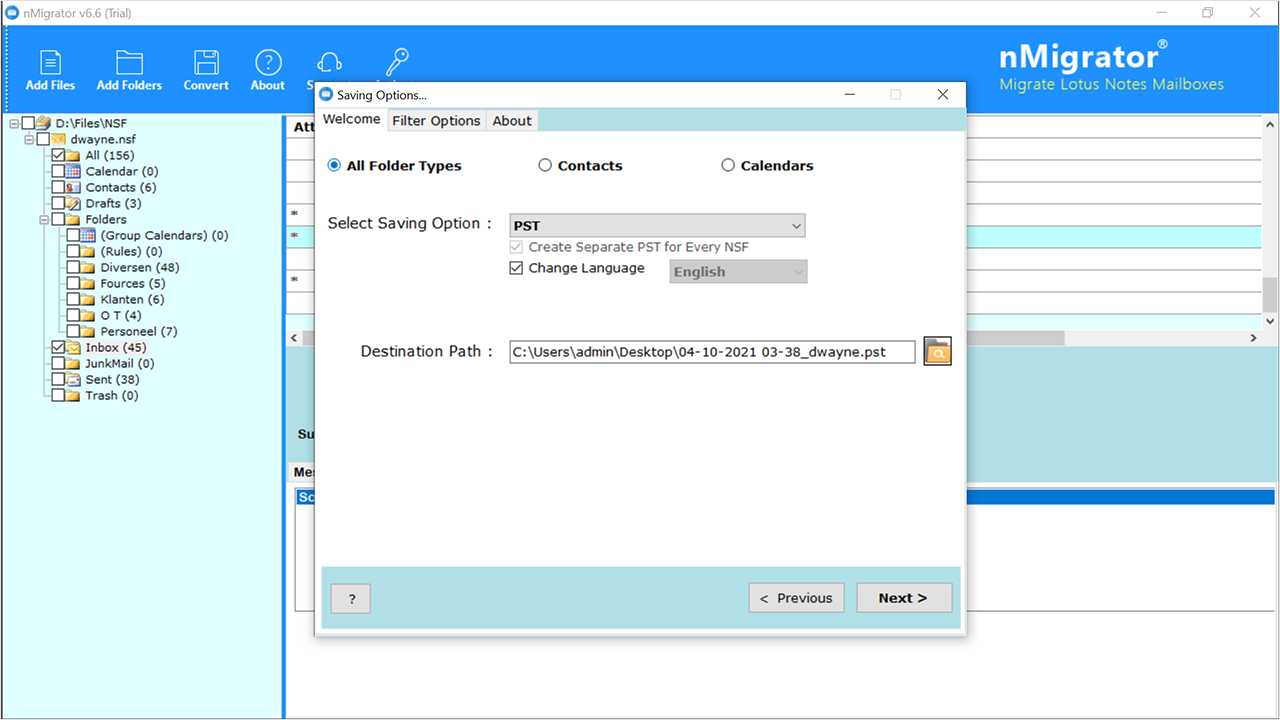Click the horizontal scrollbar right arrow
The height and width of the screenshot is (720, 1280).
point(1253,338)
